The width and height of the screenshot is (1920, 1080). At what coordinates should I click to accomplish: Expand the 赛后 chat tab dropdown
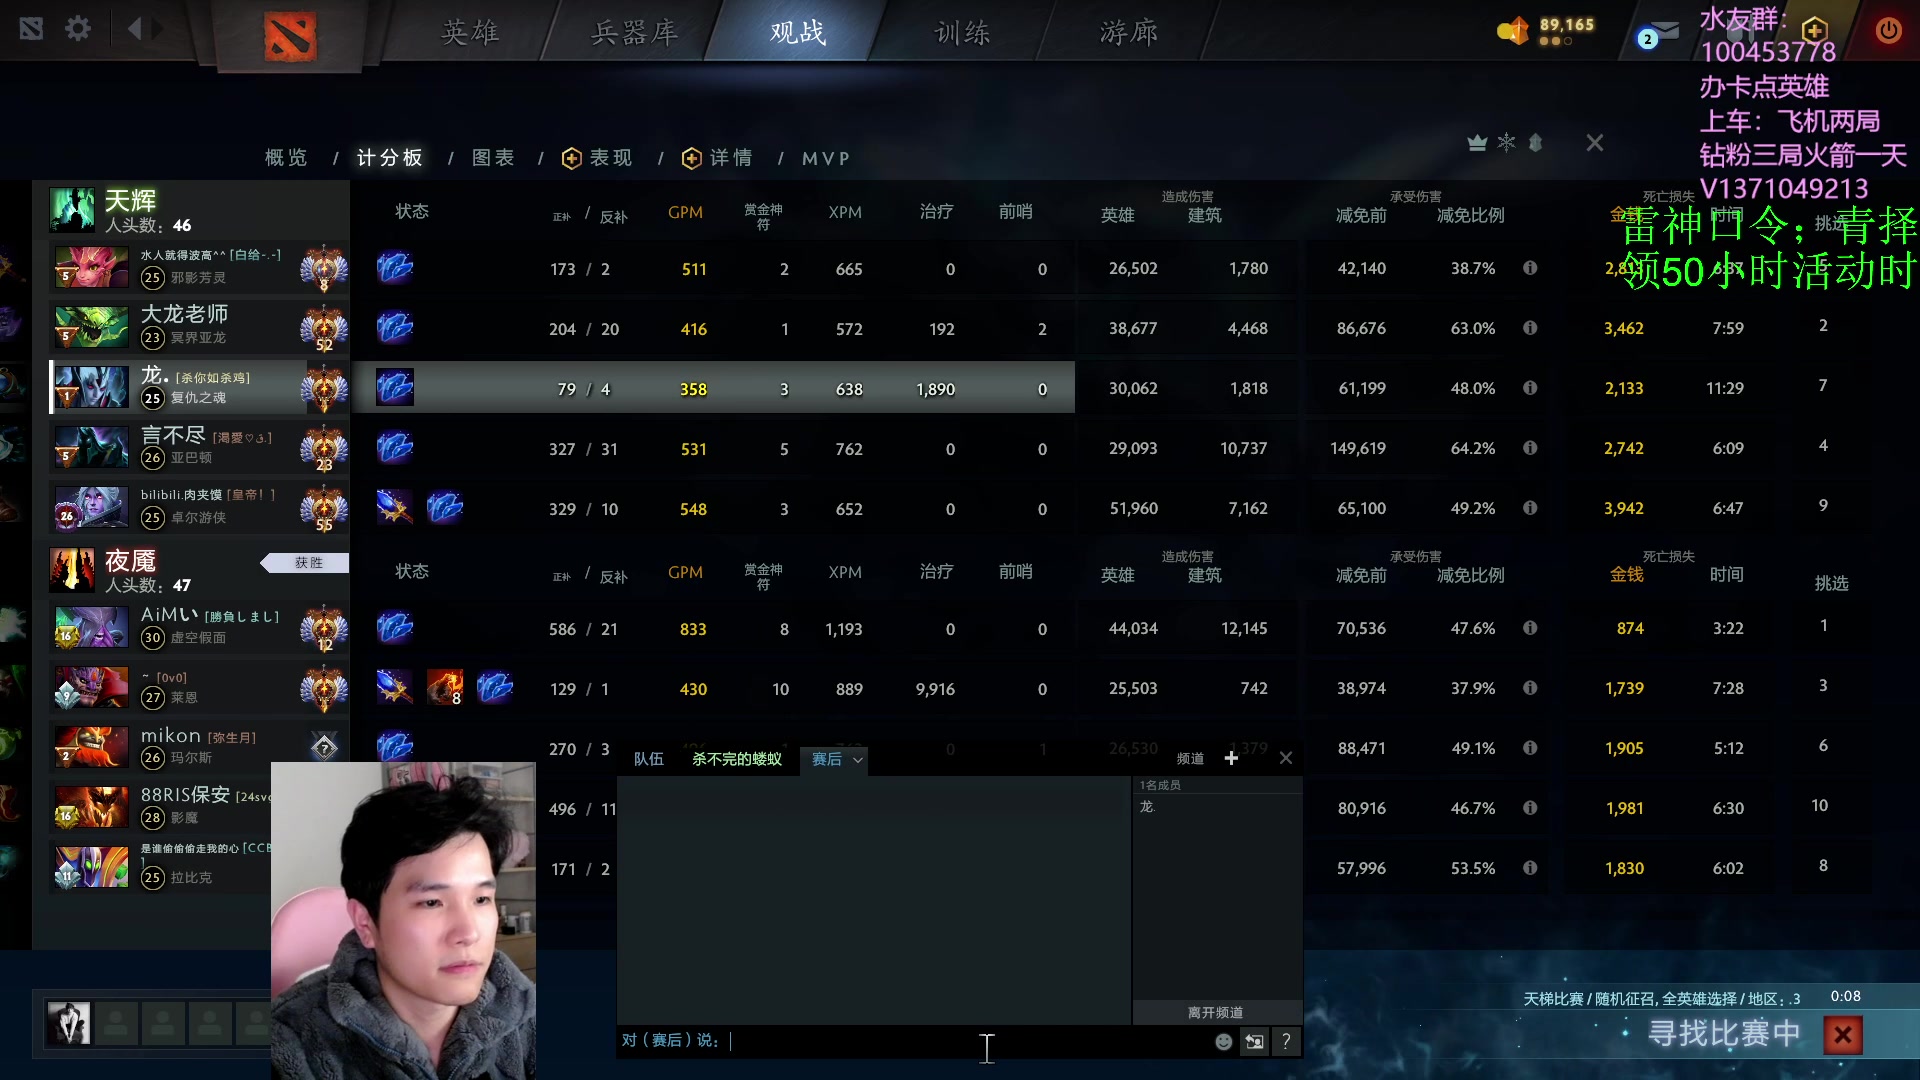click(857, 760)
